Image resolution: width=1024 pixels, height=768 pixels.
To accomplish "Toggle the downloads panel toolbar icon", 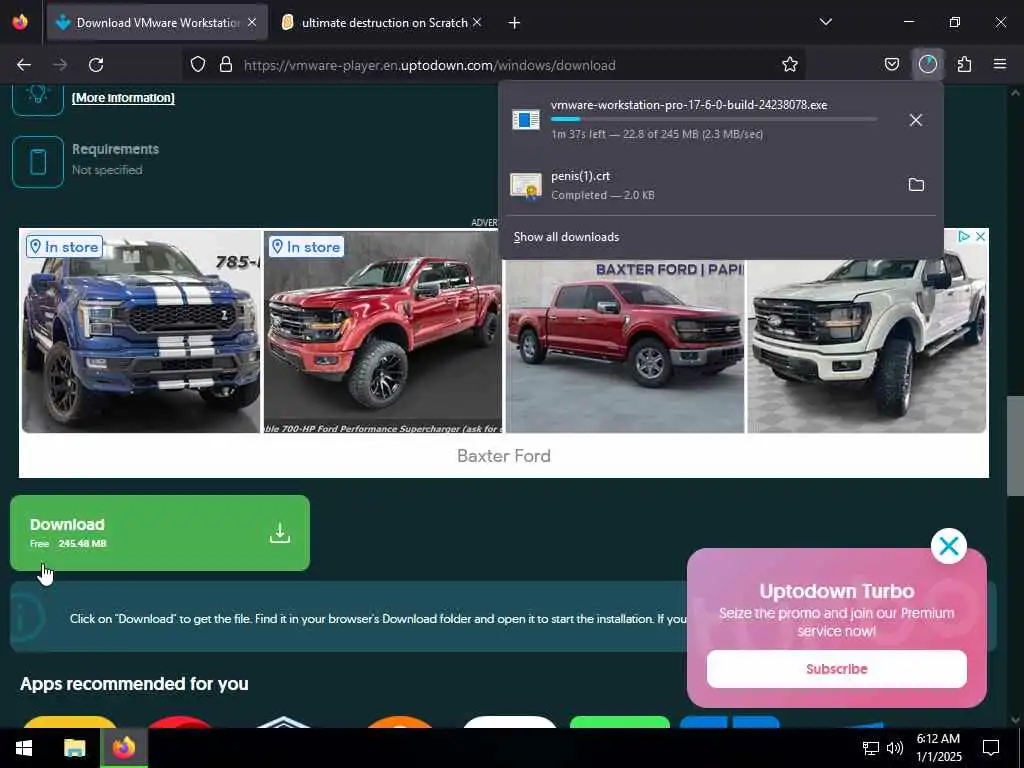I will (x=928, y=65).
